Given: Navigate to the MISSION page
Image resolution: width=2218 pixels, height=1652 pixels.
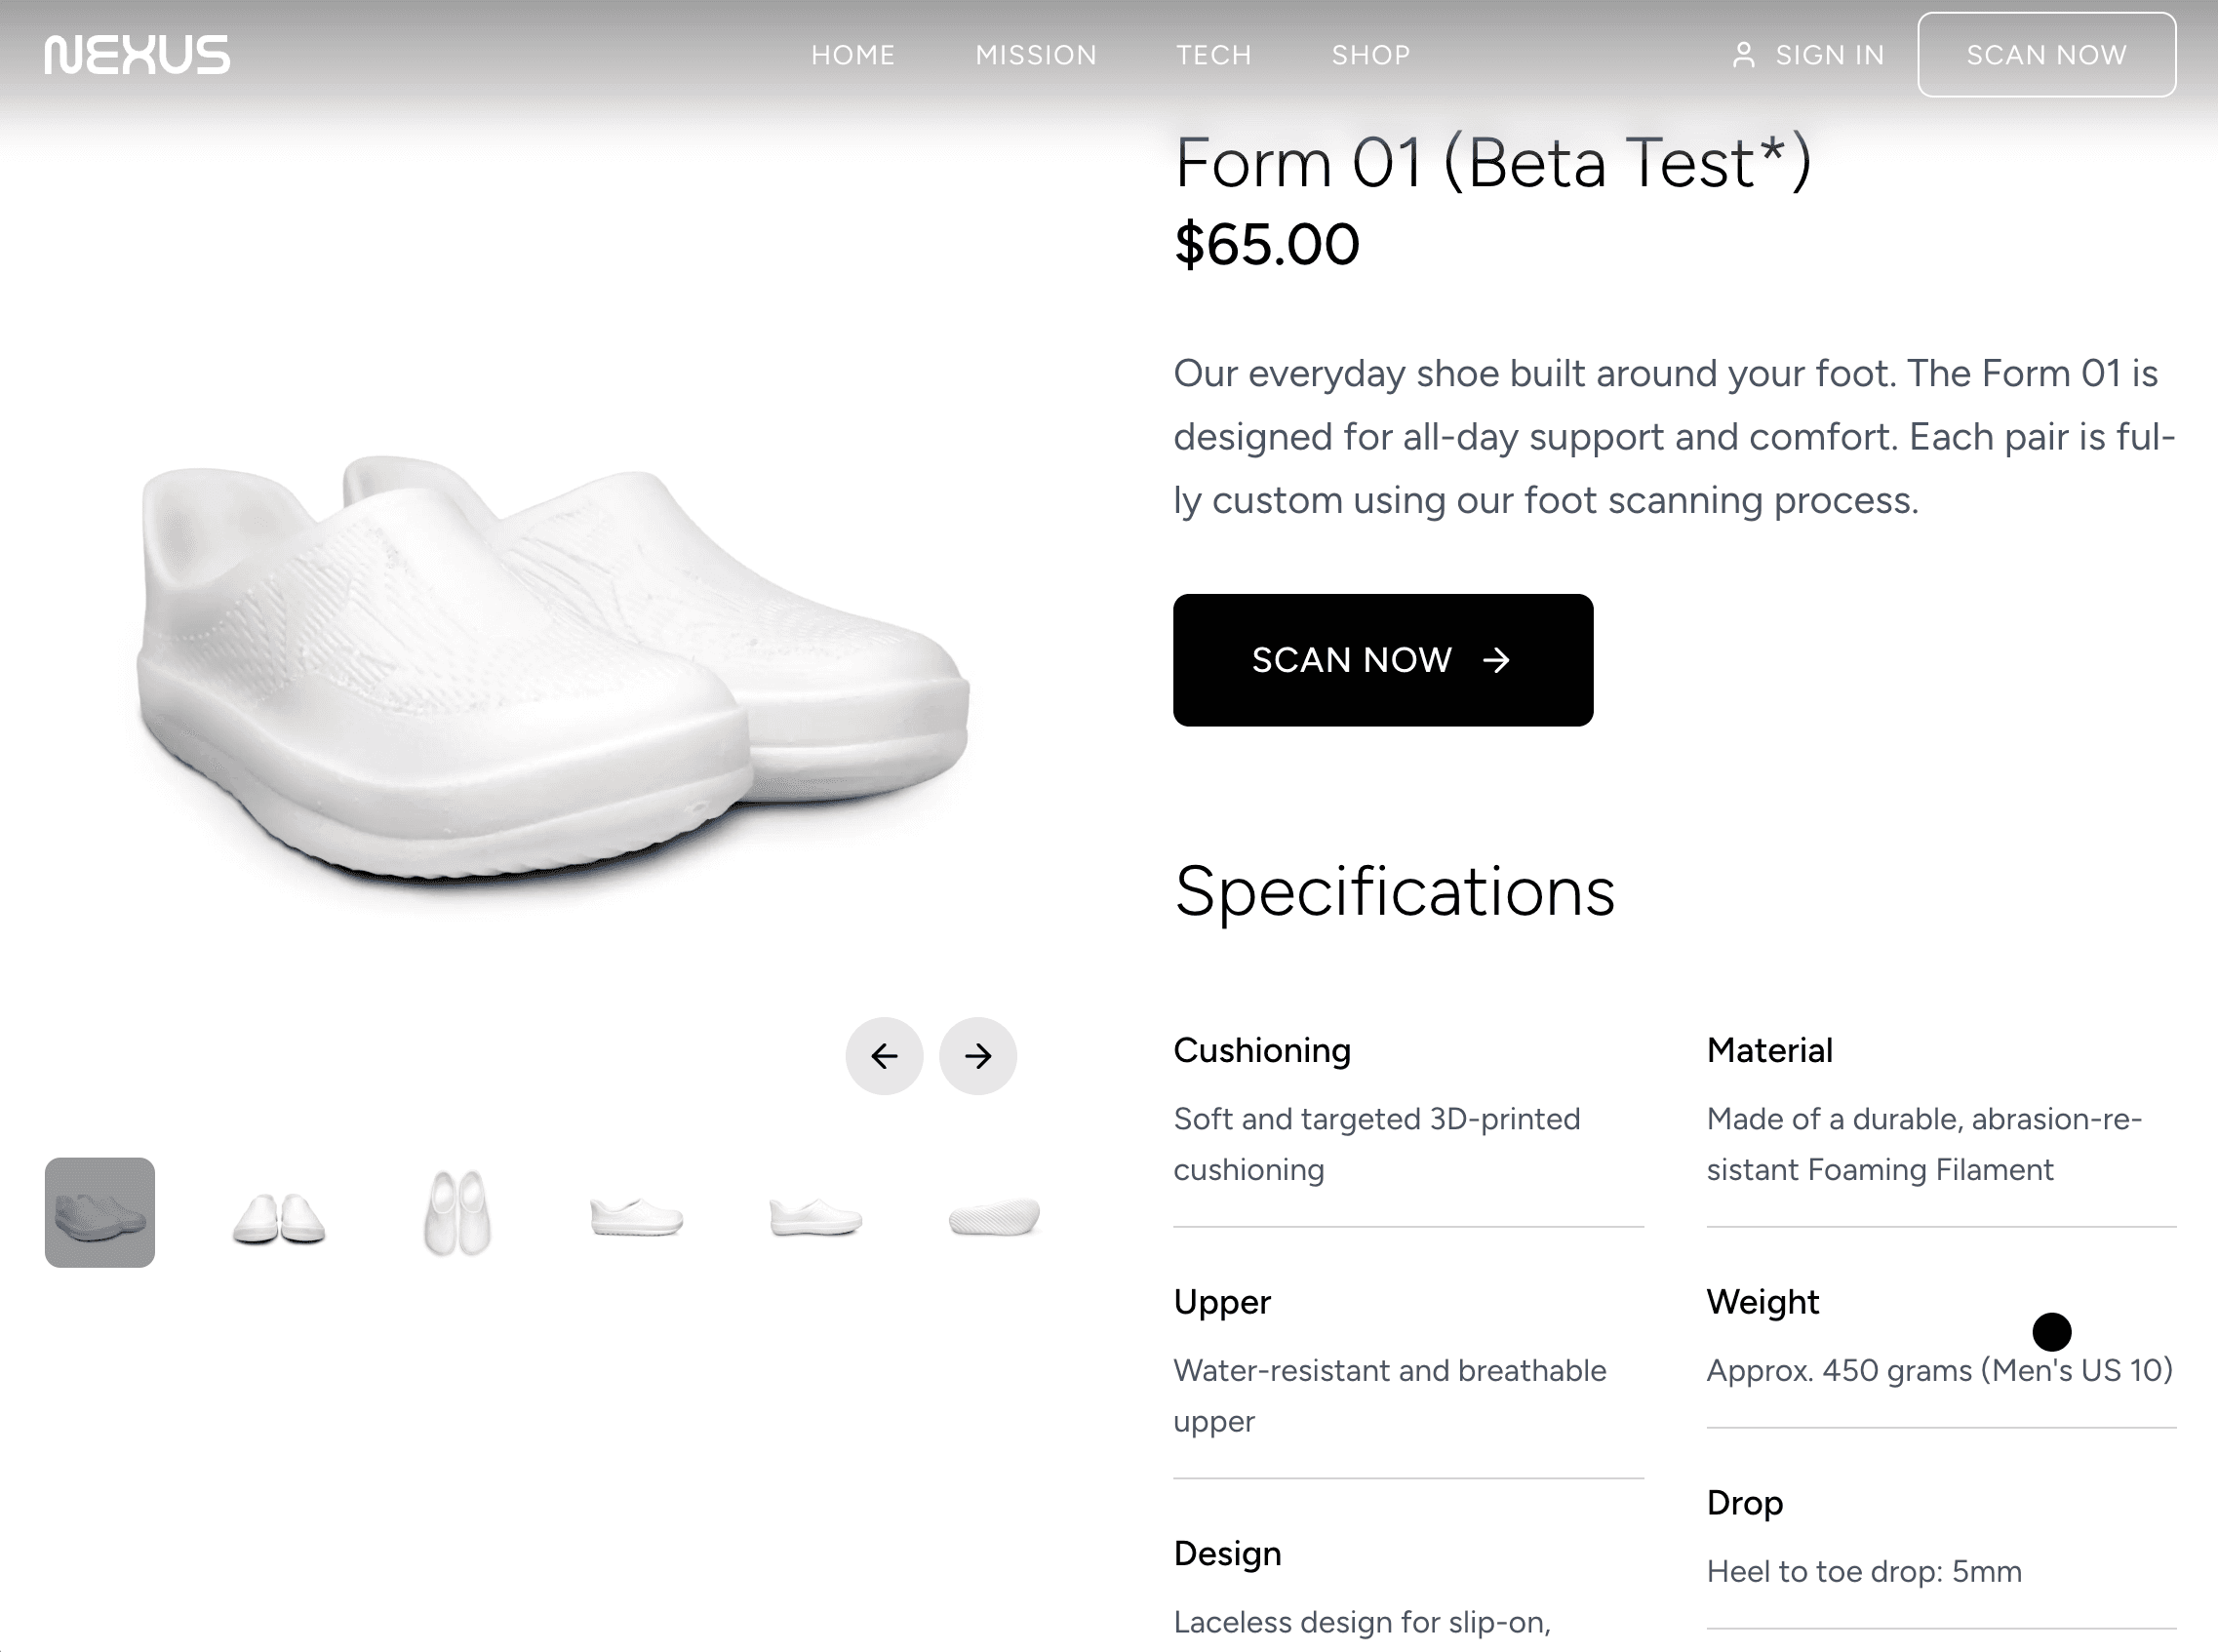Looking at the screenshot, I should [x=1036, y=55].
